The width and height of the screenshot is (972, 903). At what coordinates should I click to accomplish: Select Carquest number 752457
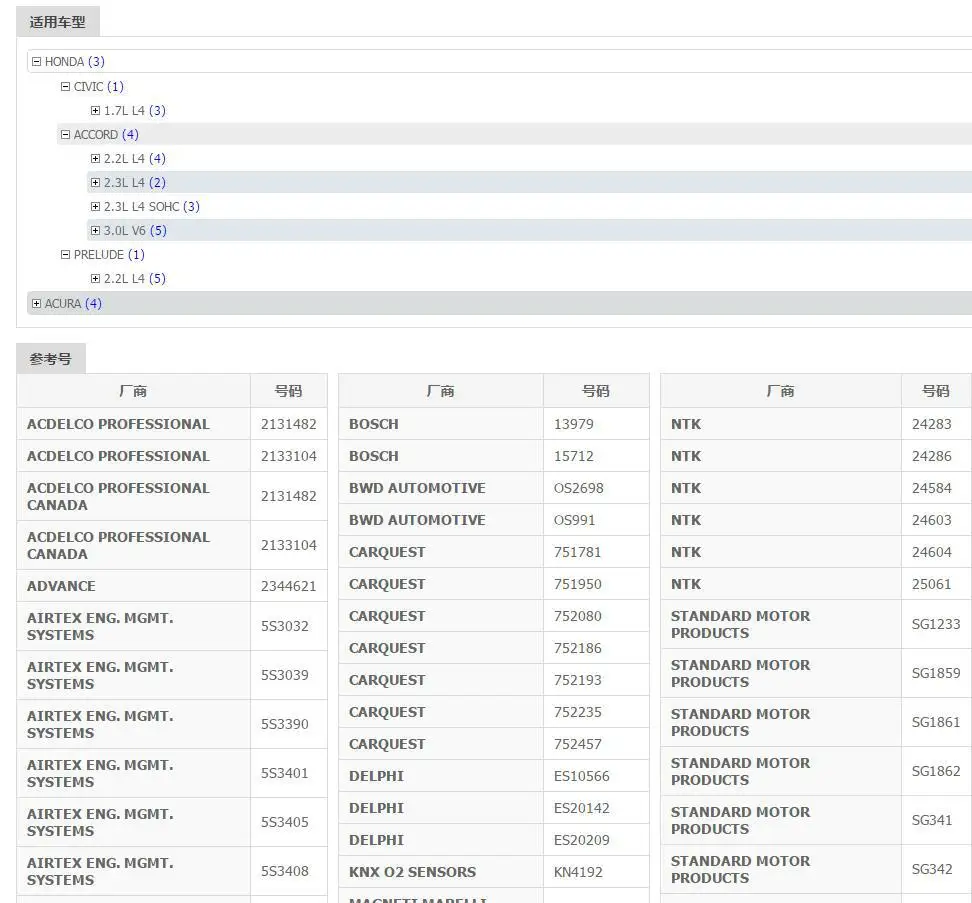(x=577, y=744)
